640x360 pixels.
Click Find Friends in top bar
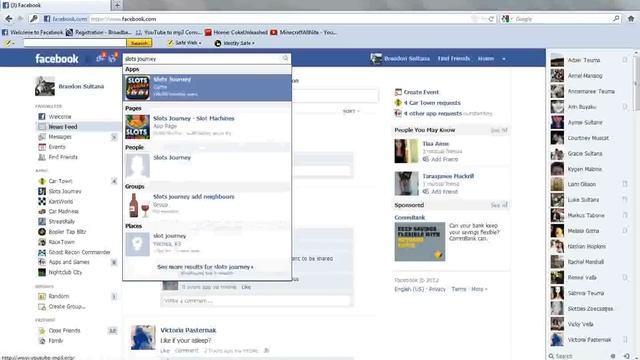tap(453, 59)
